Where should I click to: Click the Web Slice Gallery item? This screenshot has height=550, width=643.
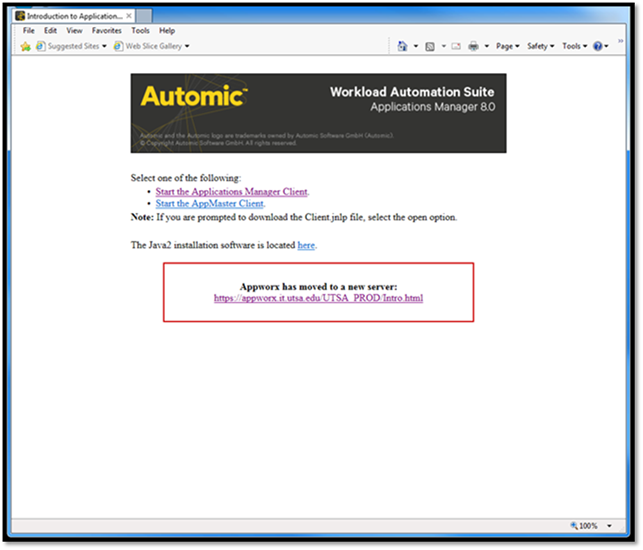(x=152, y=46)
